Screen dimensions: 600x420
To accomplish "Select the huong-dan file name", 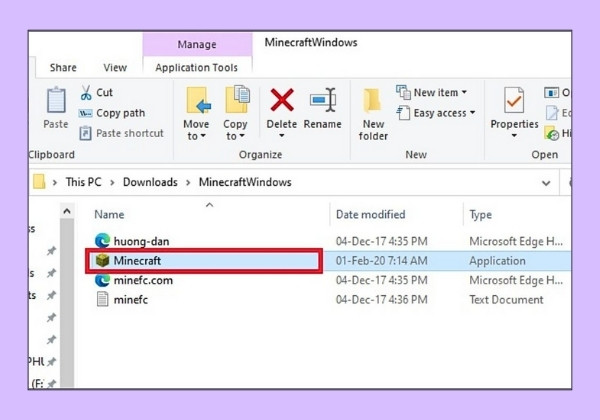I will point(141,241).
